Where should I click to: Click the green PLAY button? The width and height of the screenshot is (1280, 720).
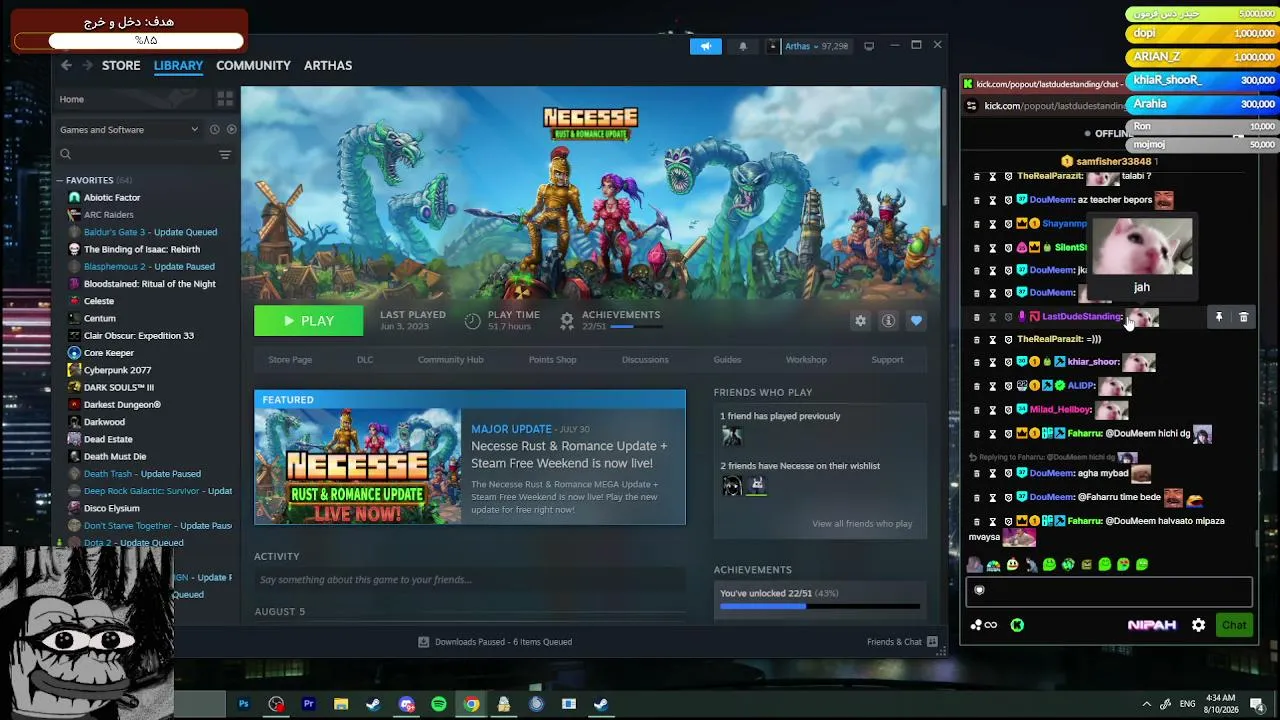[x=308, y=321]
